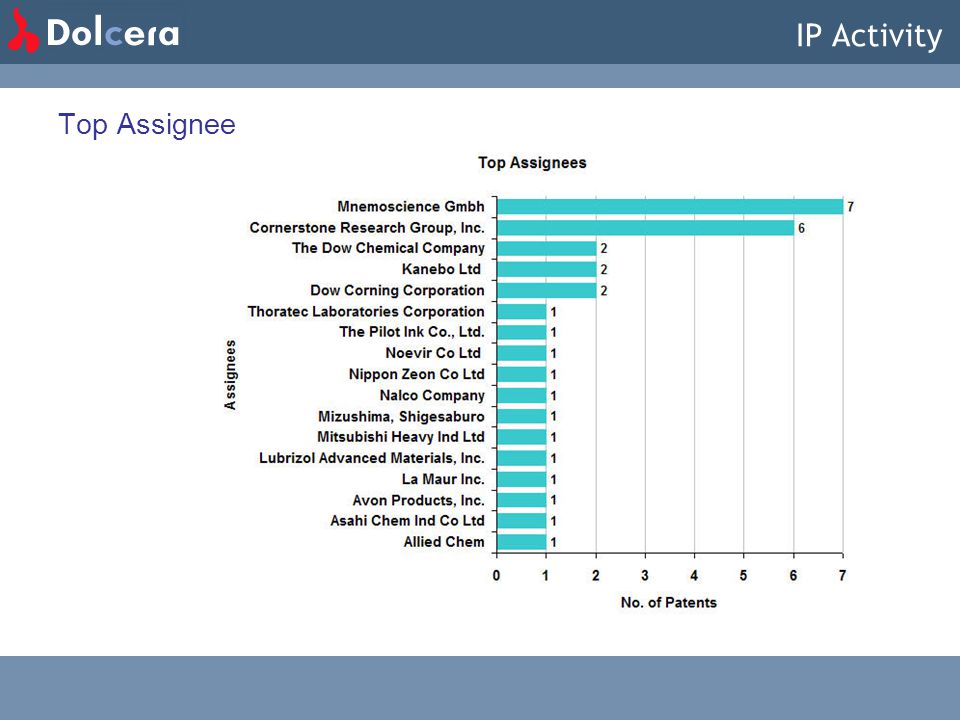Select the 'Mnemoscience Gmbh' label

(x=411, y=206)
